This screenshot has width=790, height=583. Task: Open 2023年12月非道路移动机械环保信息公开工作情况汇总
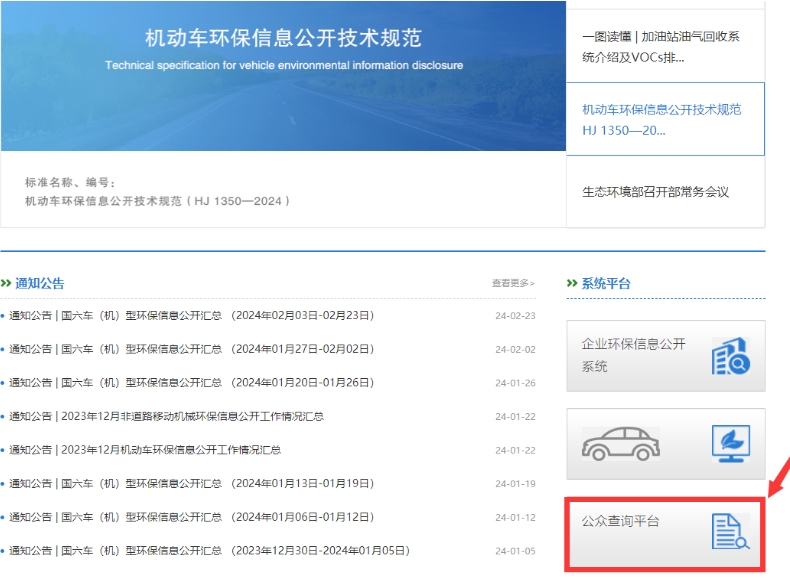(168, 417)
